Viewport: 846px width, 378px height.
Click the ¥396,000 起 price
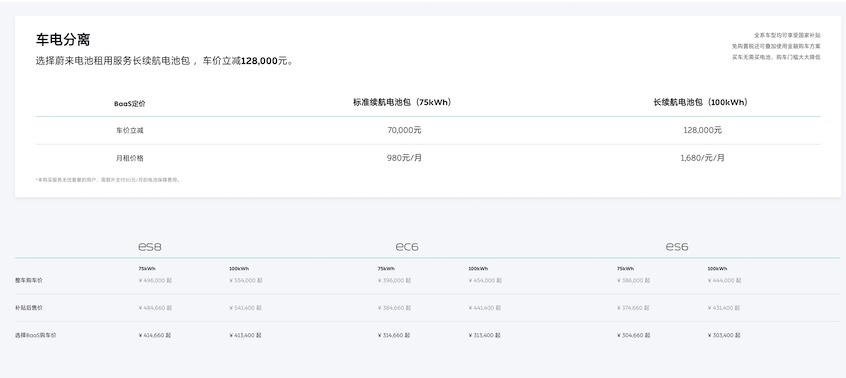coord(394,280)
